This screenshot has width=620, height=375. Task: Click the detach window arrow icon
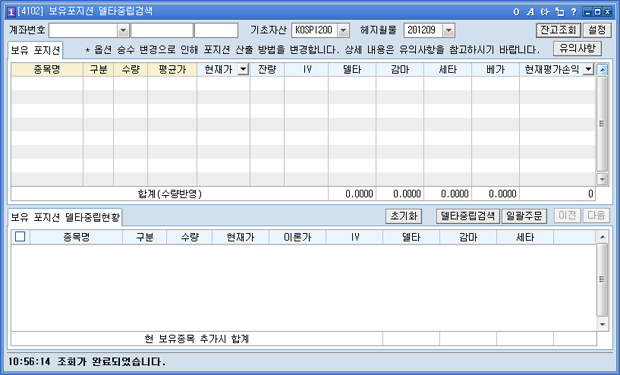(x=560, y=12)
